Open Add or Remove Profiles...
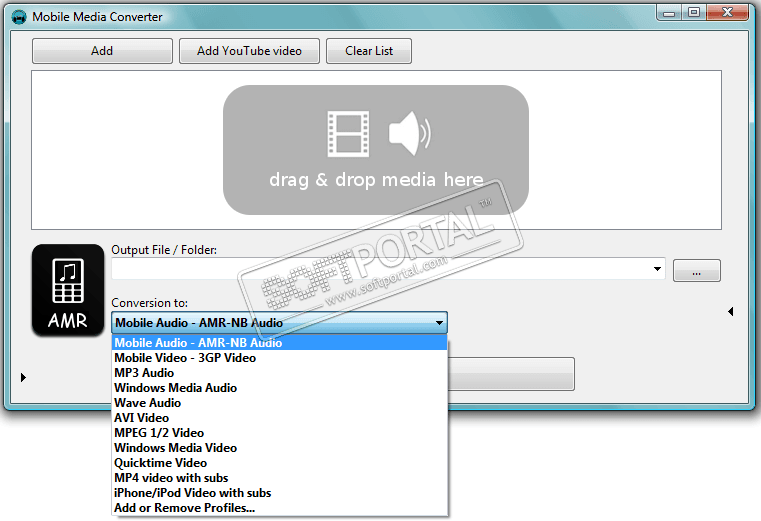 pos(279,508)
